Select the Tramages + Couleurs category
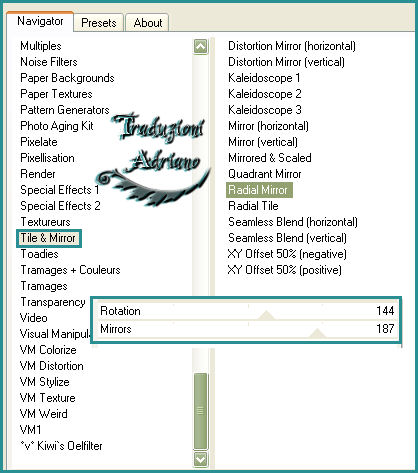This screenshot has height=473, width=418. (70, 270)
